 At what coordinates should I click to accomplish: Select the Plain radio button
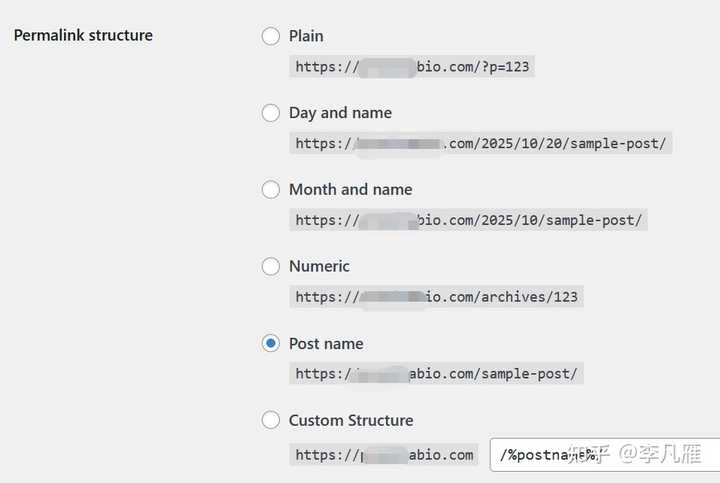270,36
